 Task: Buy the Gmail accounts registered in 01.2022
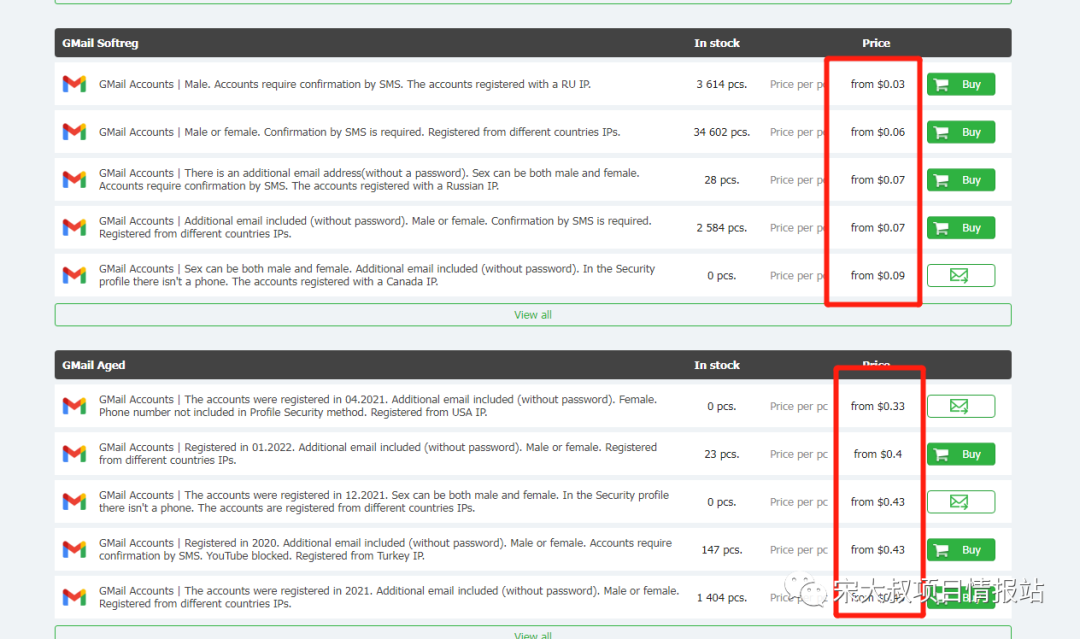(x=960, y=454)
